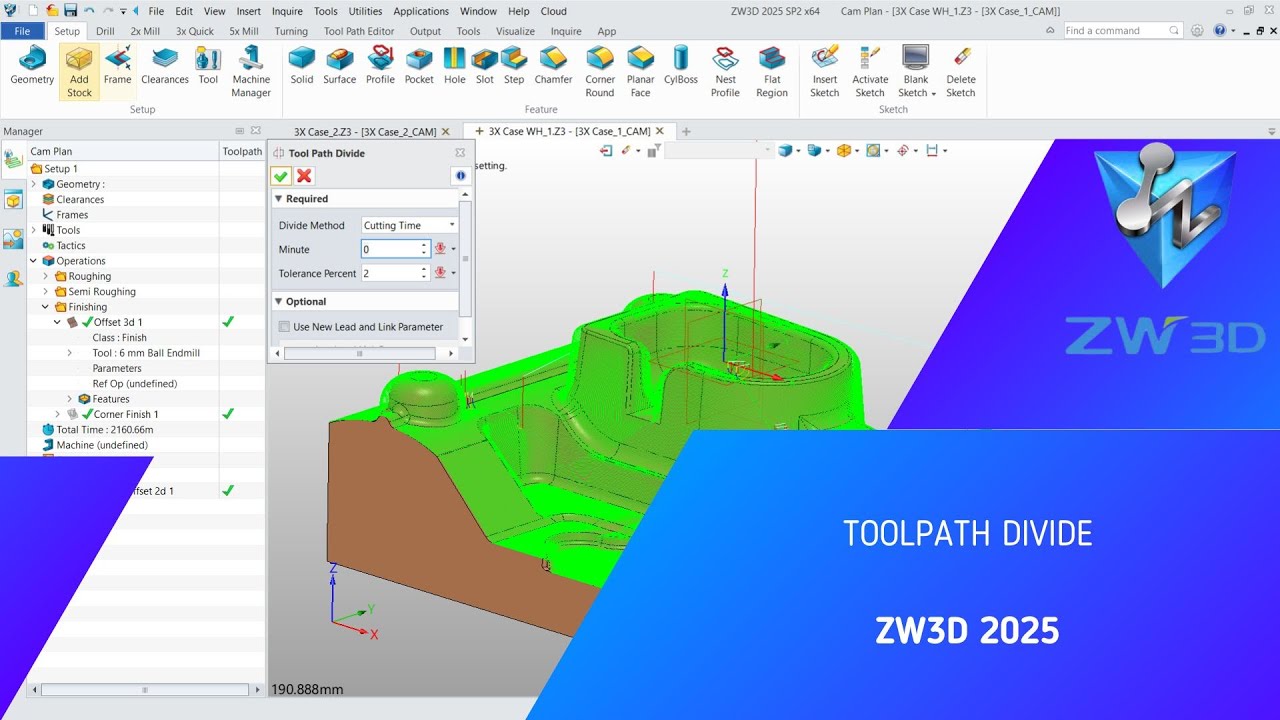Screen dimensions: 1280x720
Task: Click Insert Sketch
Action: click(825, 71)
